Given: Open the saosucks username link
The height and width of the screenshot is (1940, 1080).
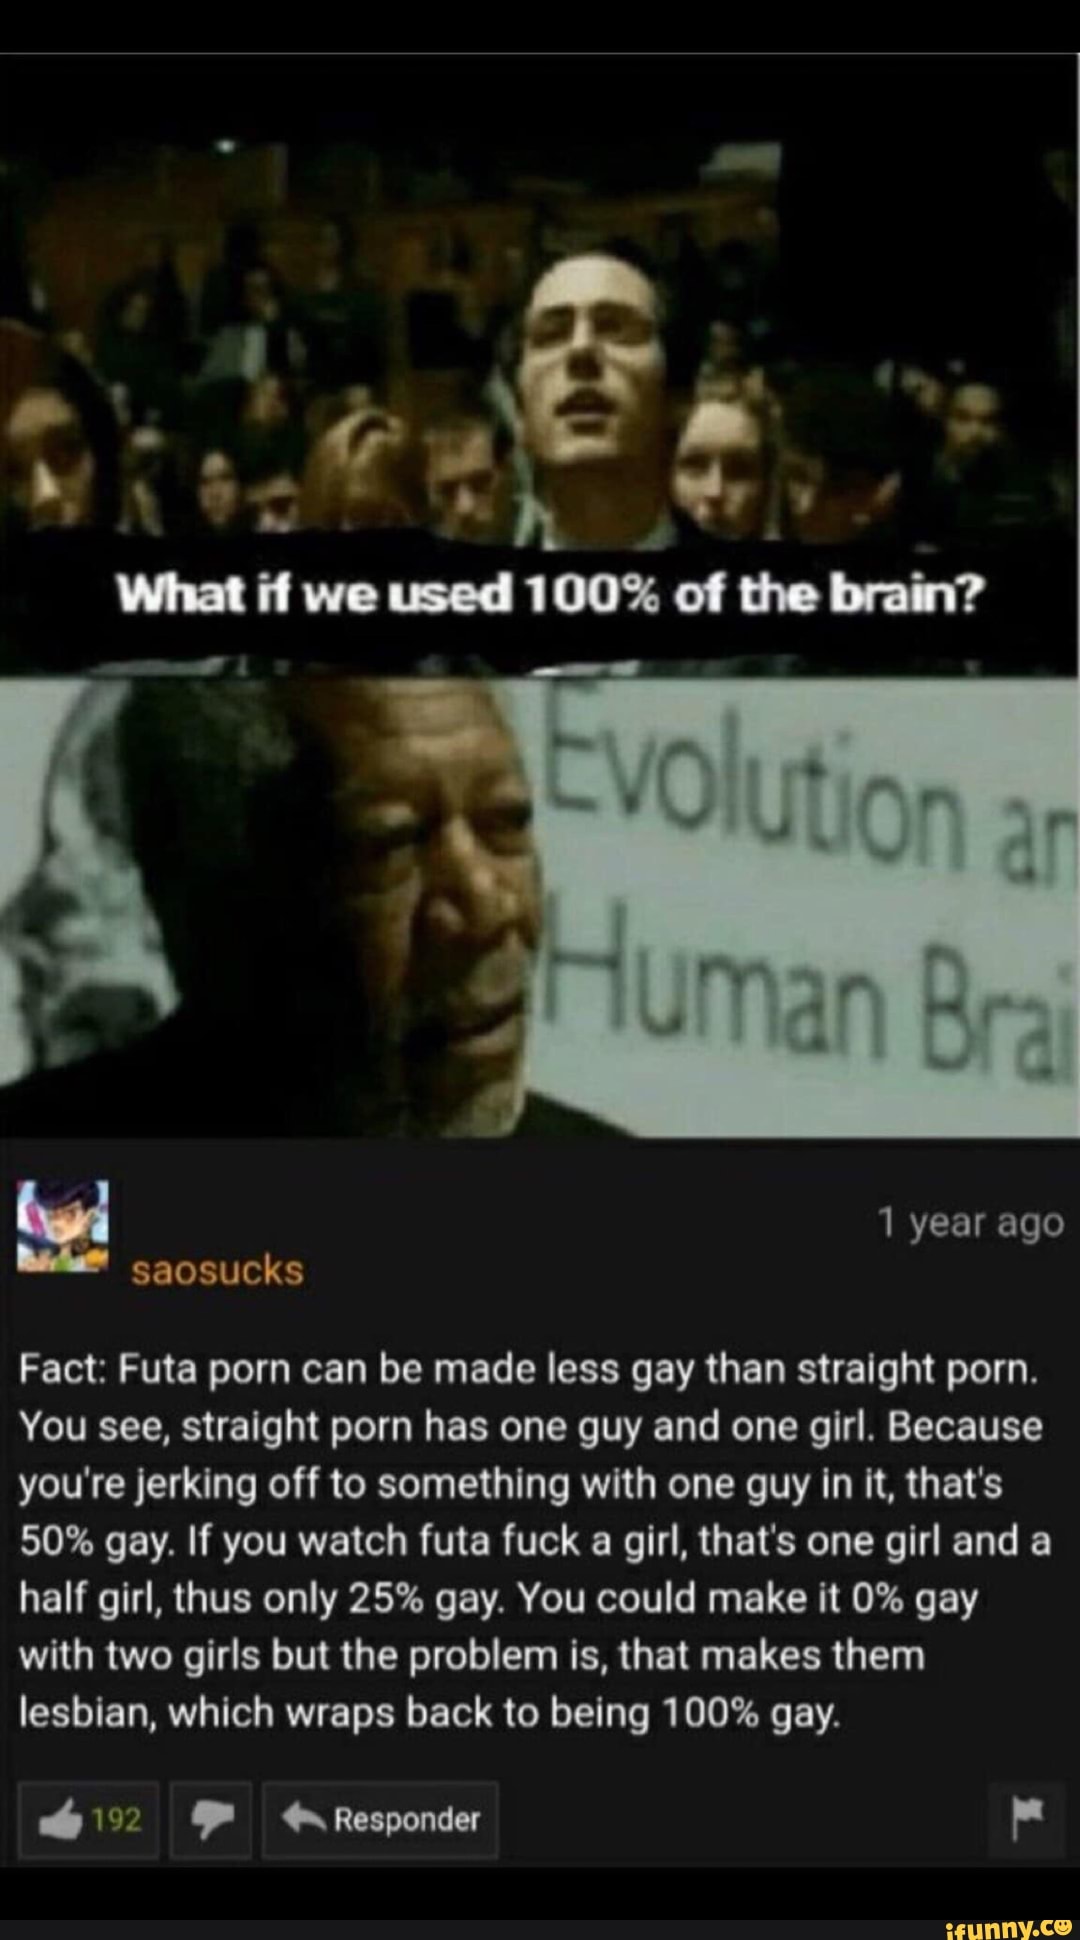Looking at the screenshot, I should point(218,1270).
